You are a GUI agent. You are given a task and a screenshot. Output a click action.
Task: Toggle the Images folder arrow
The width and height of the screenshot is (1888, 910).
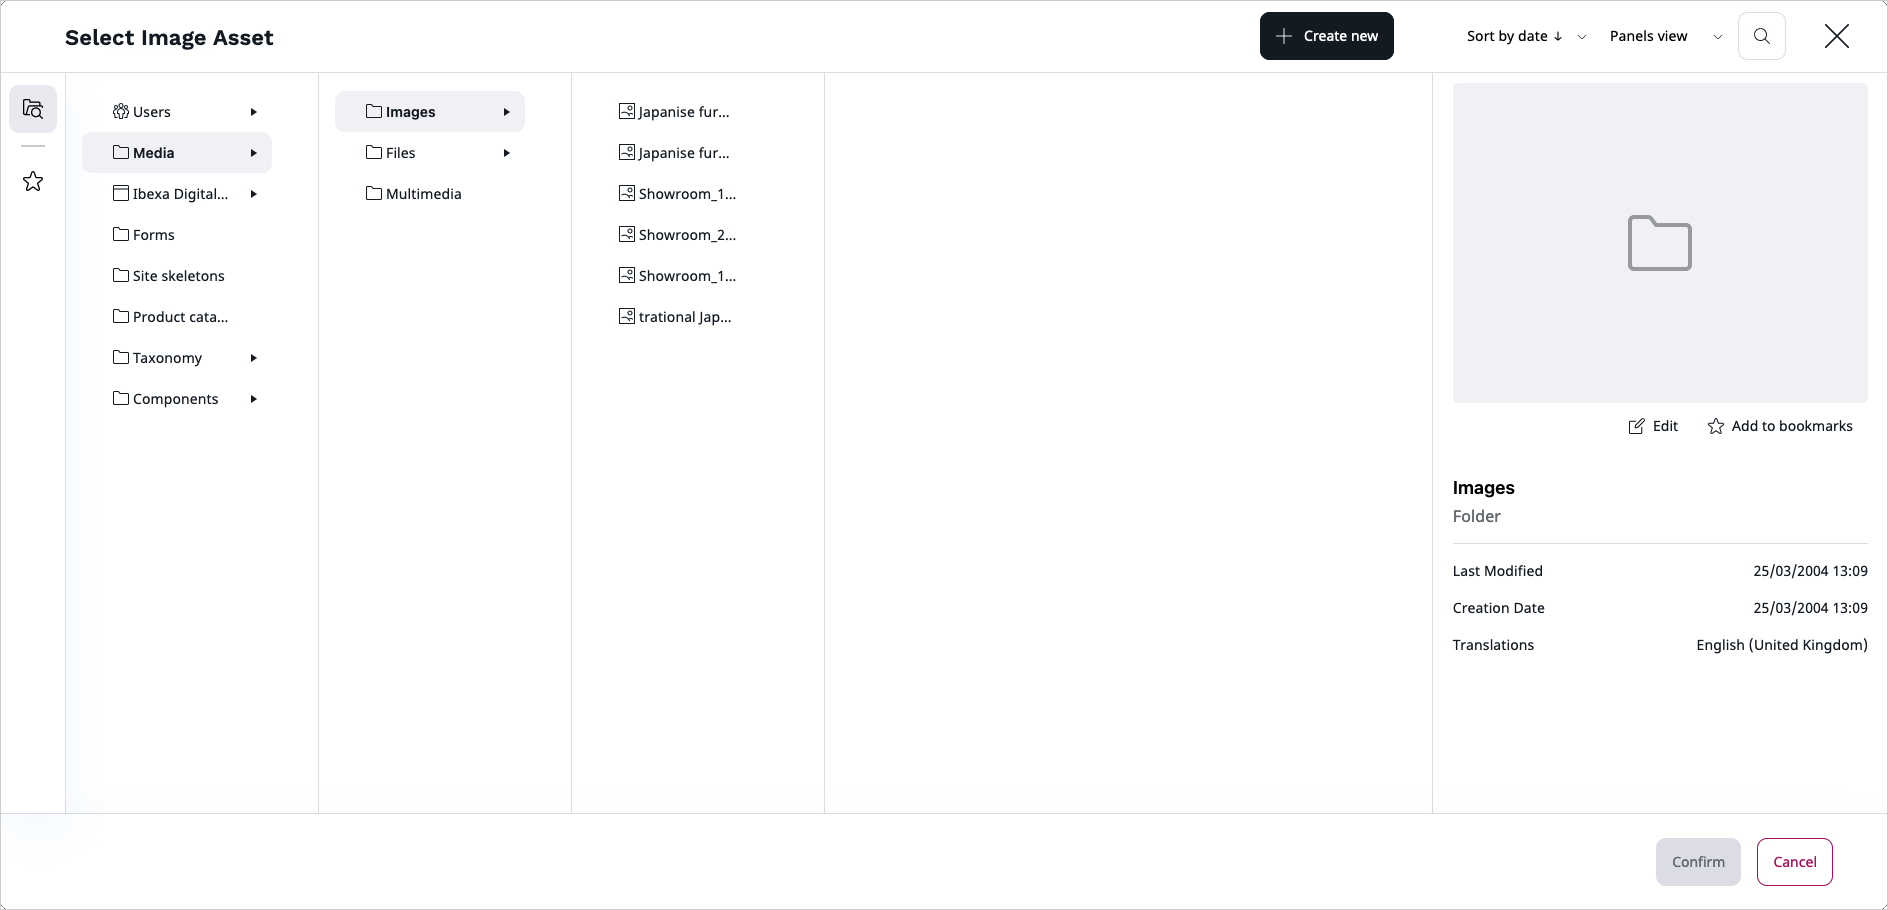[x=507, y=112]
